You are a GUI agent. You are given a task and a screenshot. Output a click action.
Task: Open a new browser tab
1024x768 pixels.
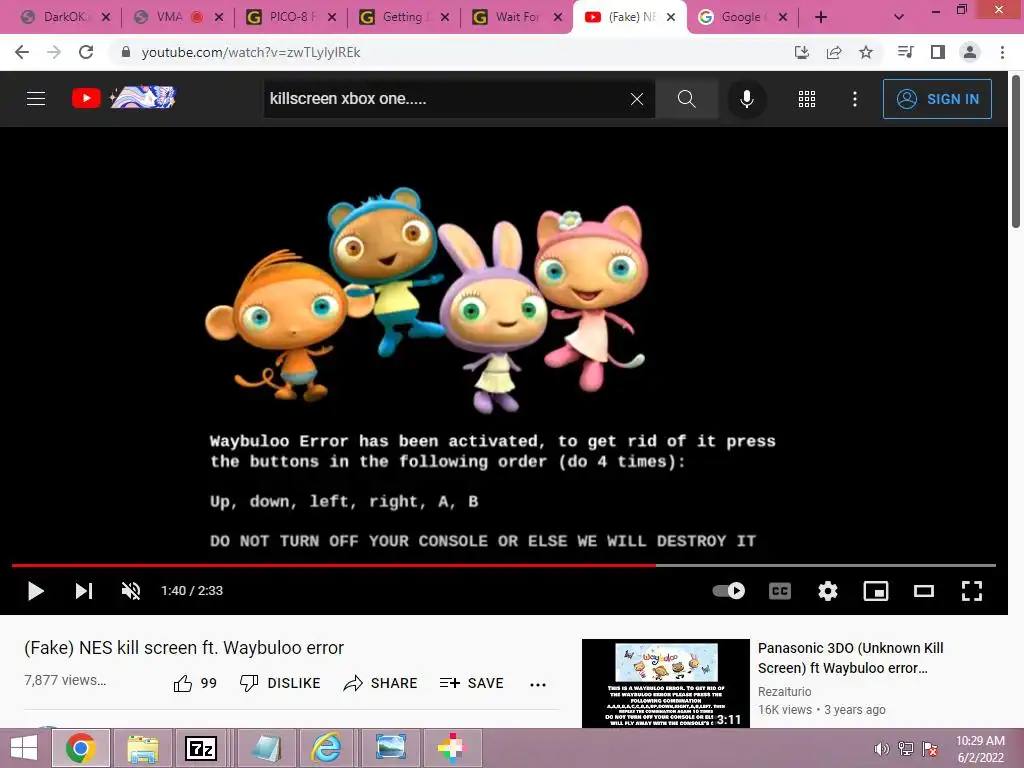click(821, 18)
